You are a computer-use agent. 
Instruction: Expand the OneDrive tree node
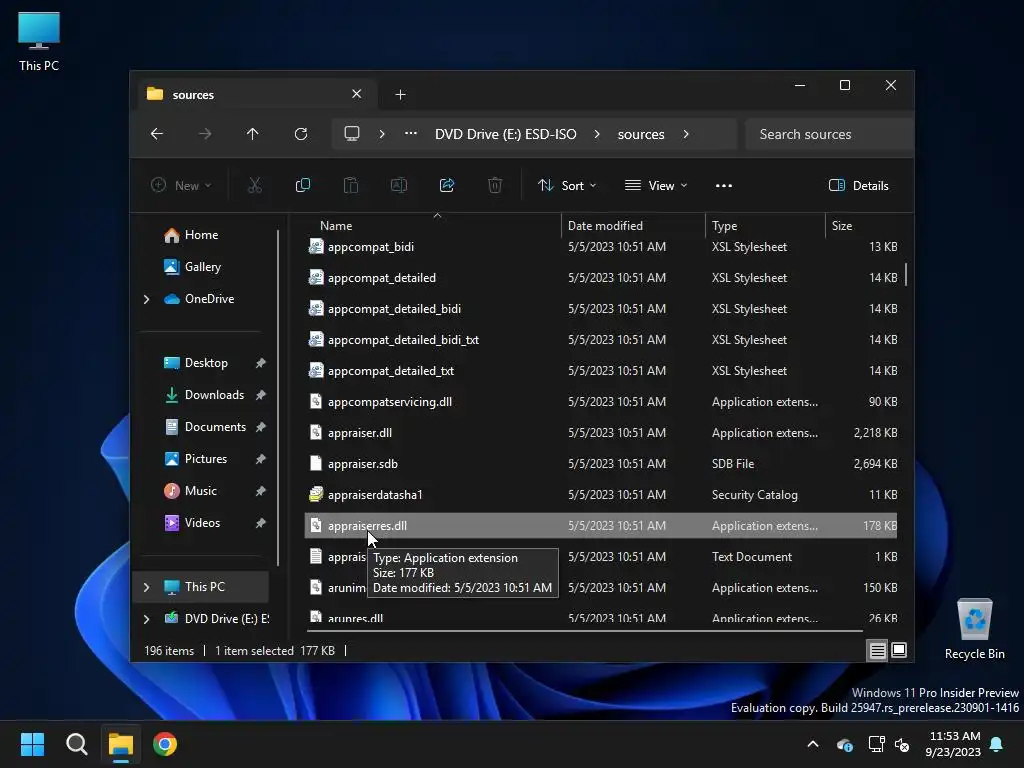tap(146, 299)
